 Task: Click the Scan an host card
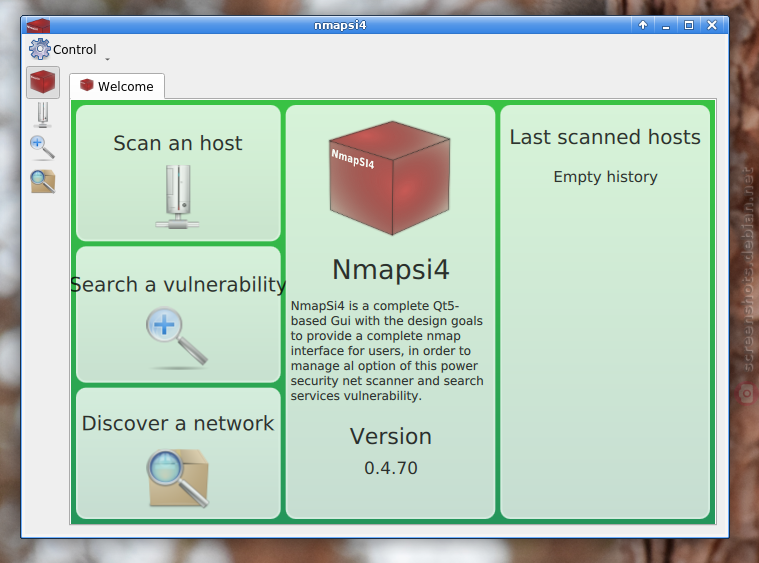point(178,173)
